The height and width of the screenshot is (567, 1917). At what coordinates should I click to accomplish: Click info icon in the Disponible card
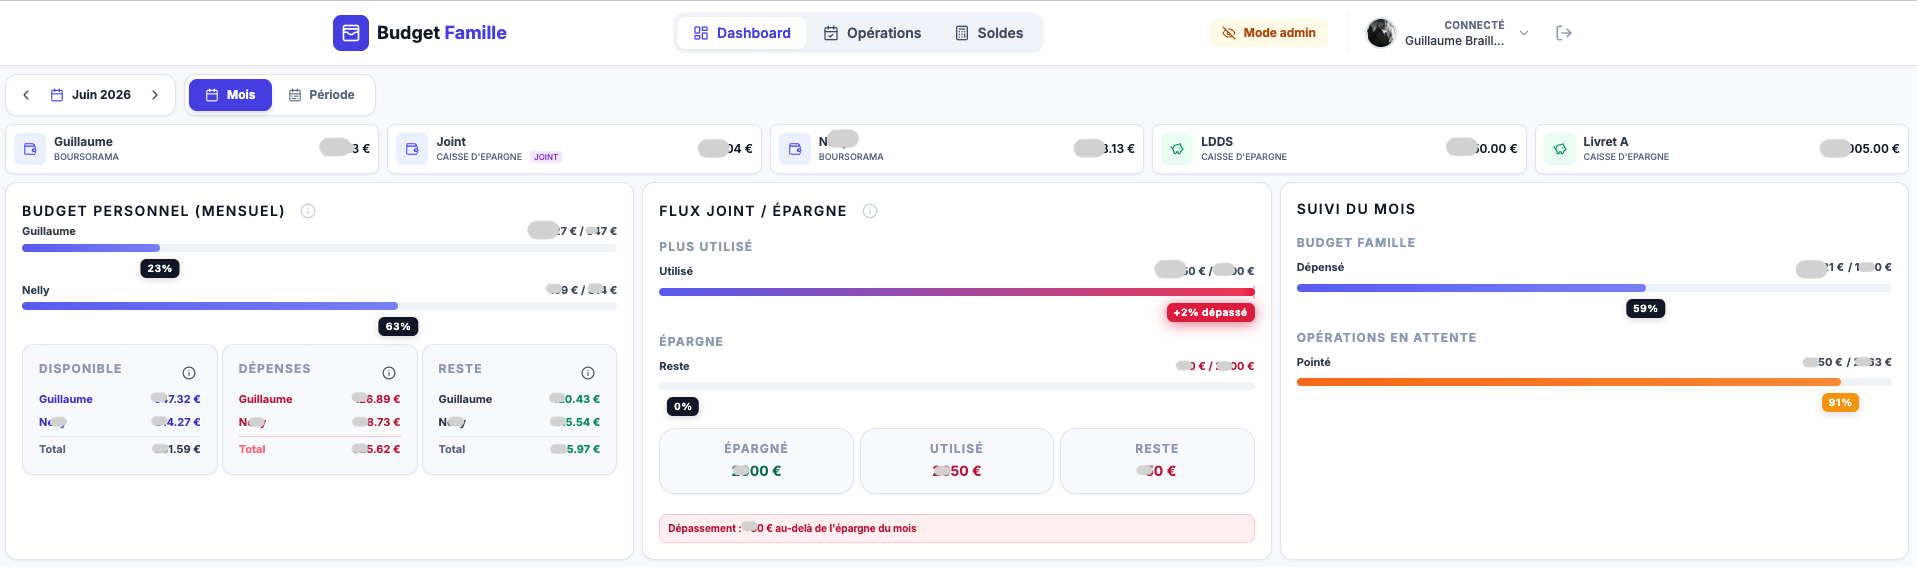(x=189, y=373)
